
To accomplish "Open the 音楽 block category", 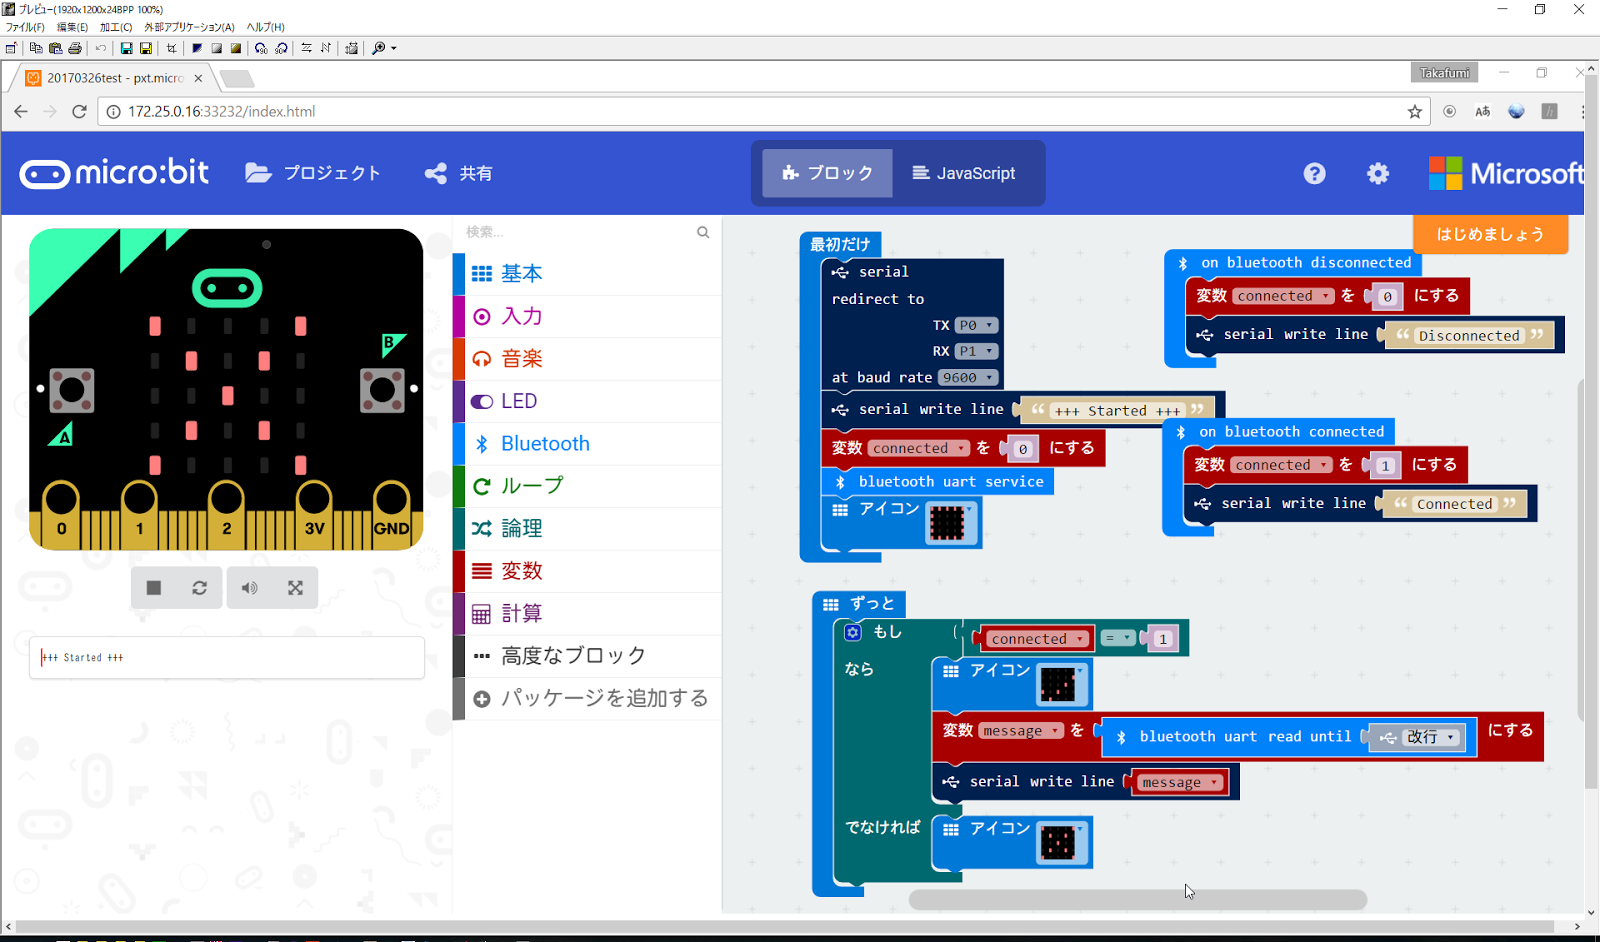I will click(x=521, y=358).
